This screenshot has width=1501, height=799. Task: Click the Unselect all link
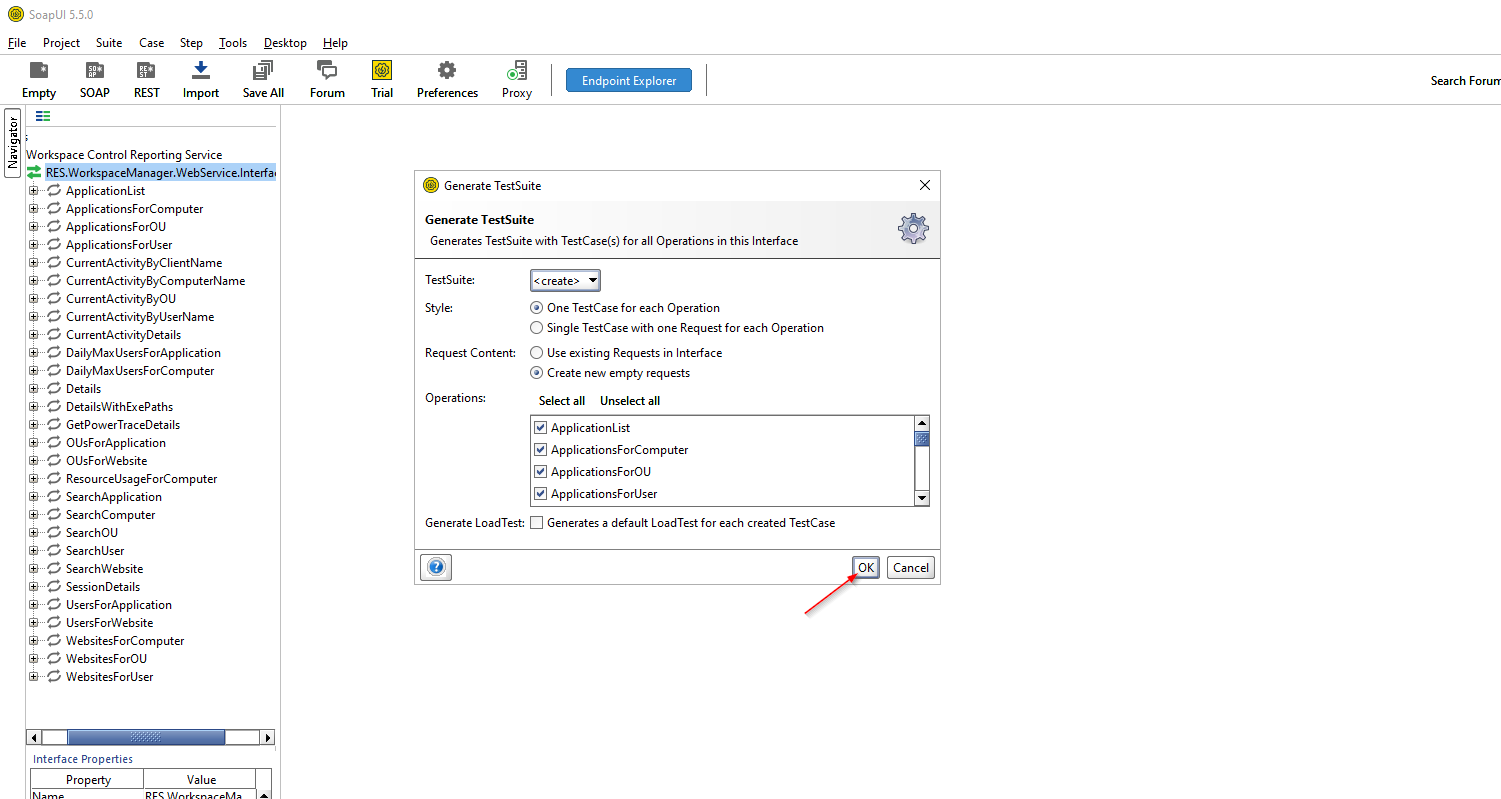pyautogui.click(x=629, y=400)
